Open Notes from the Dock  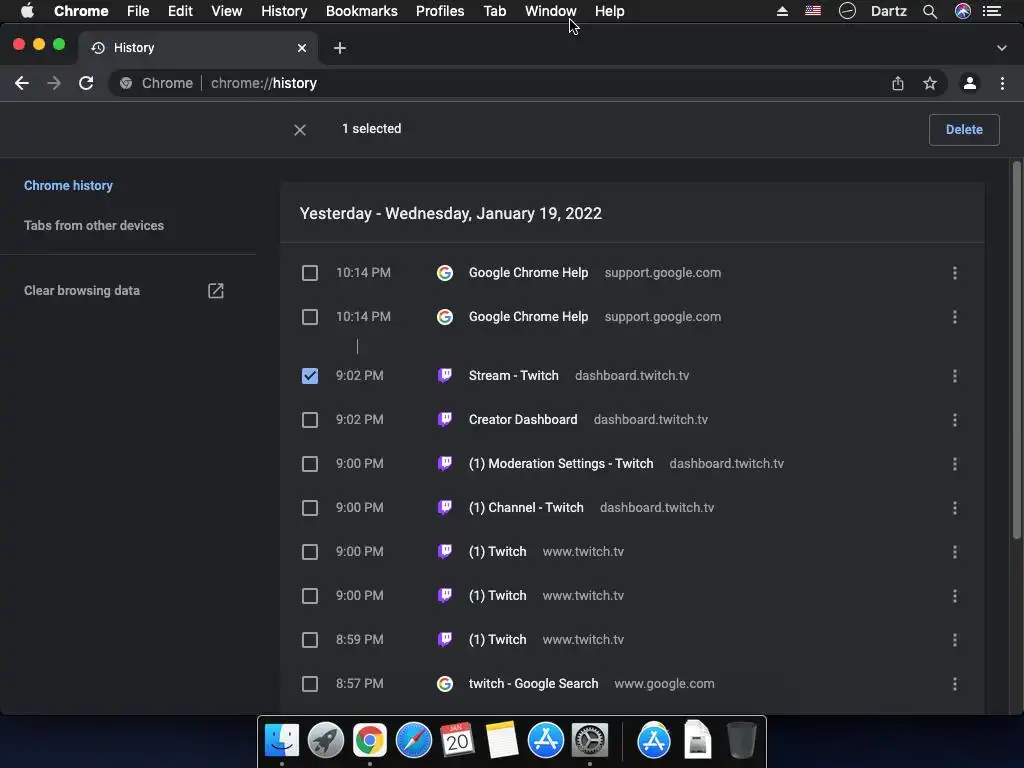502,741
